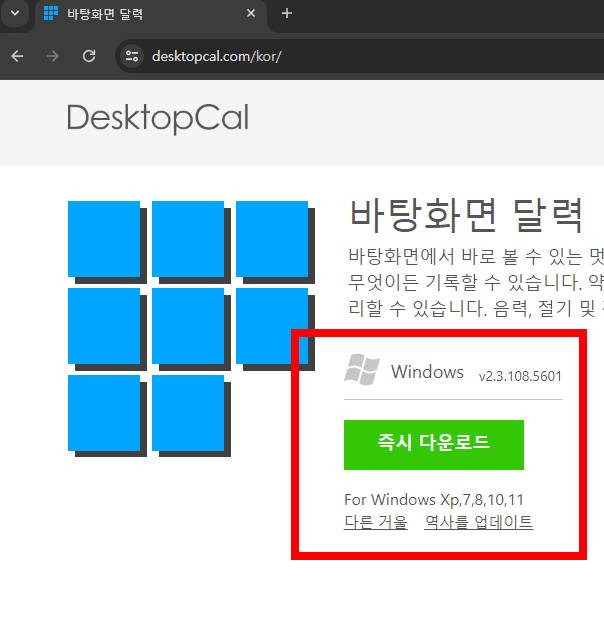Click the version v2.3.108.5601 text

(x=520, y=376)
